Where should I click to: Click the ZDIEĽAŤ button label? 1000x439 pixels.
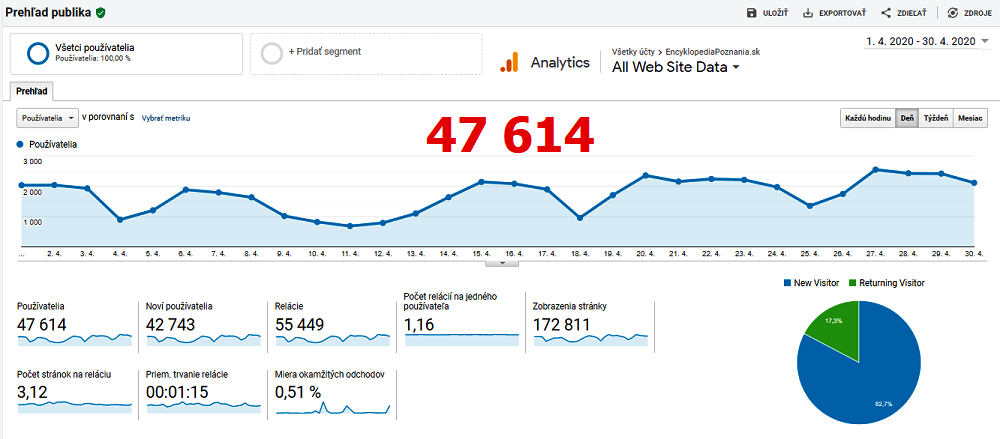913,13
